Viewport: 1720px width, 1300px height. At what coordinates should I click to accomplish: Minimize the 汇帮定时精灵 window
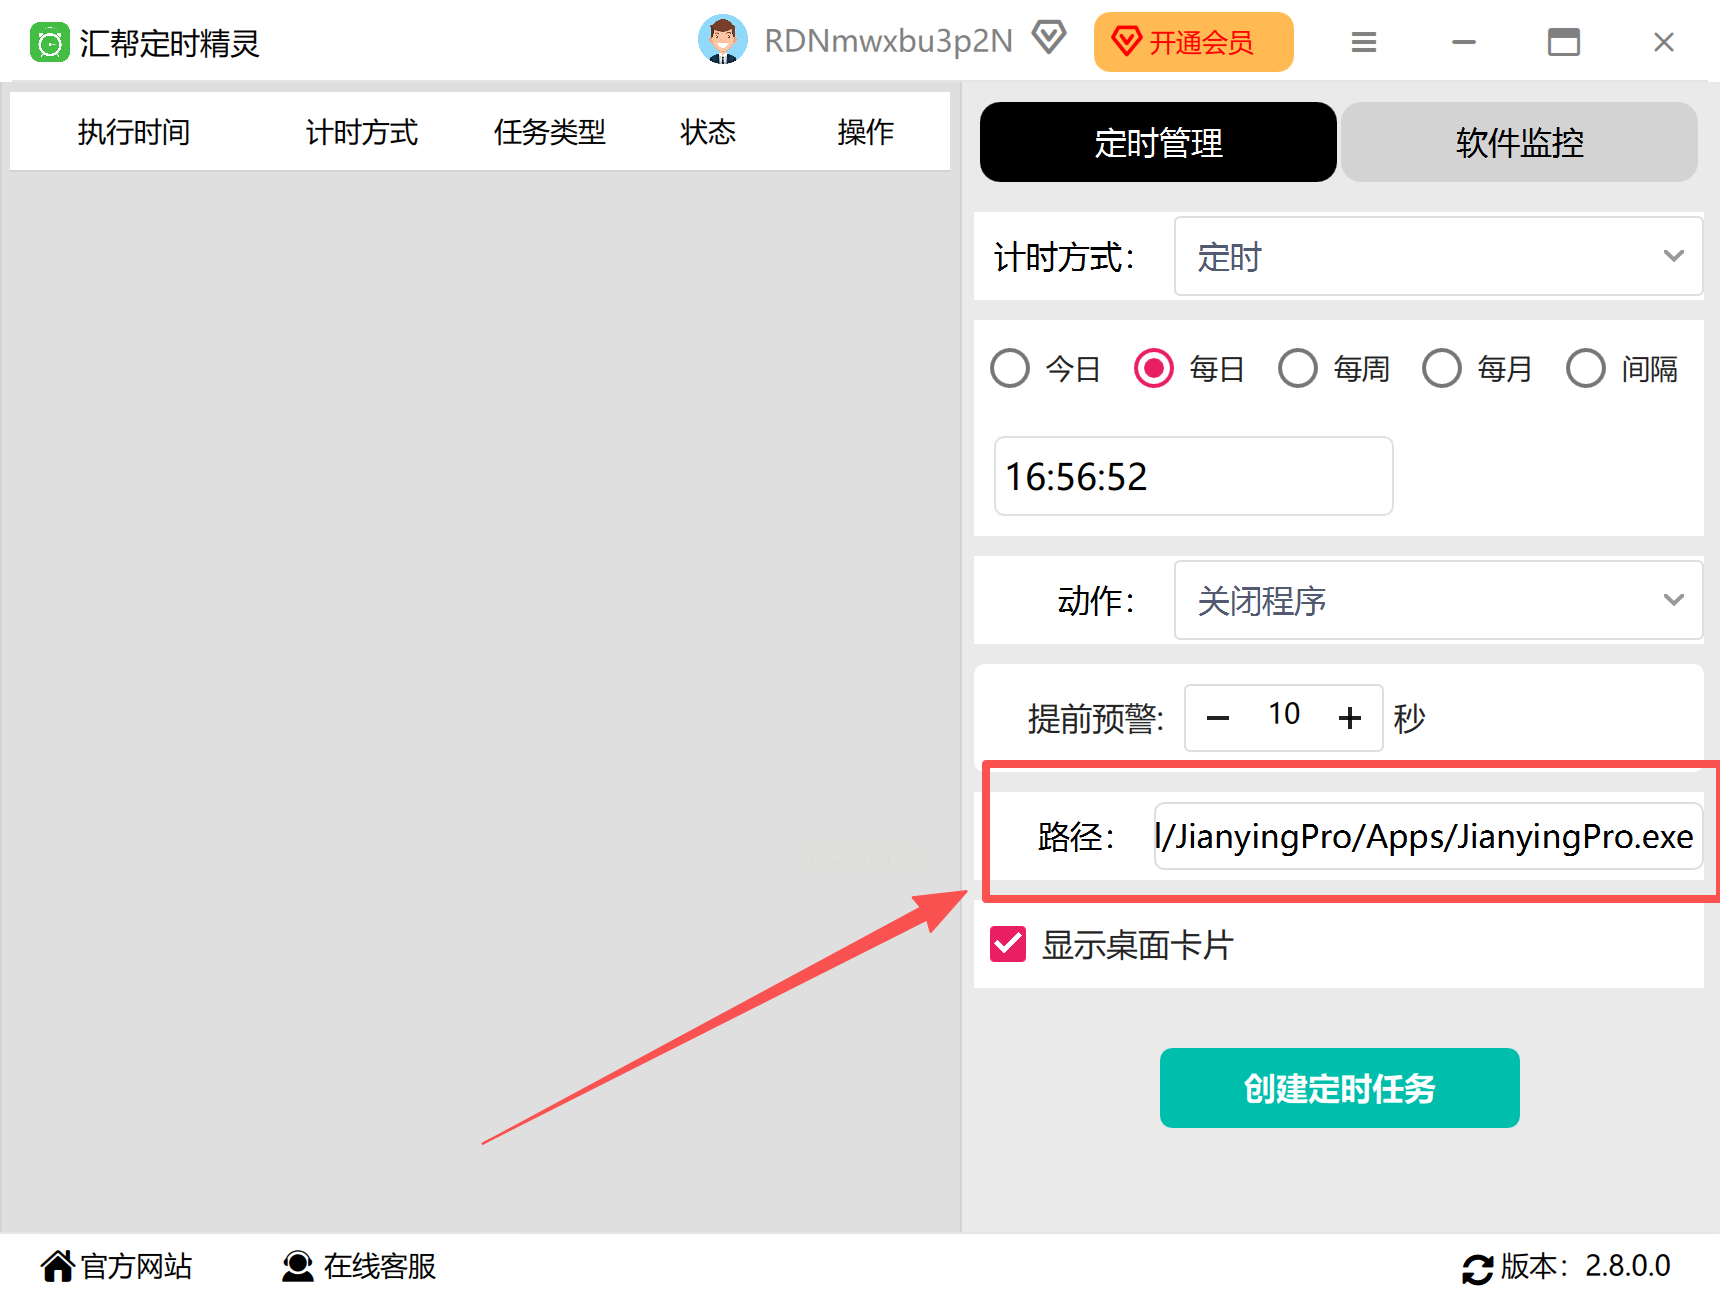click(x=1464, y=42)
